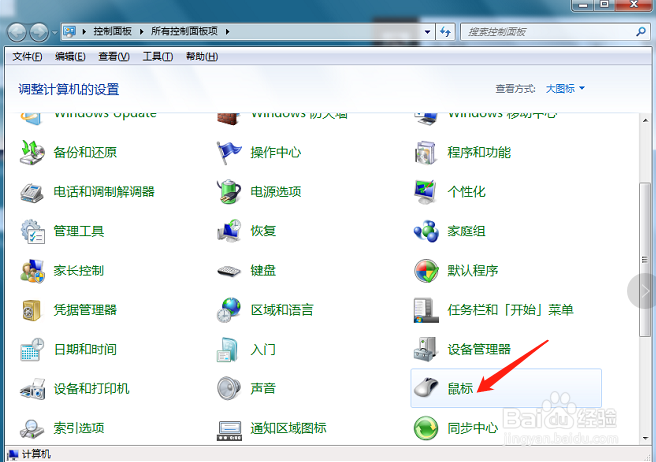656x462 pixels.
Task: Click the 默认程序 icon
Action: 426,270
